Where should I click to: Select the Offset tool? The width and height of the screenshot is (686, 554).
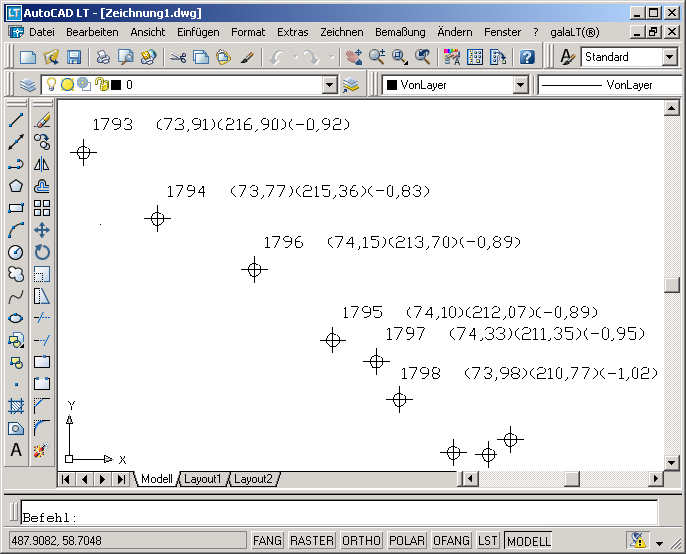tap(42, 186)
